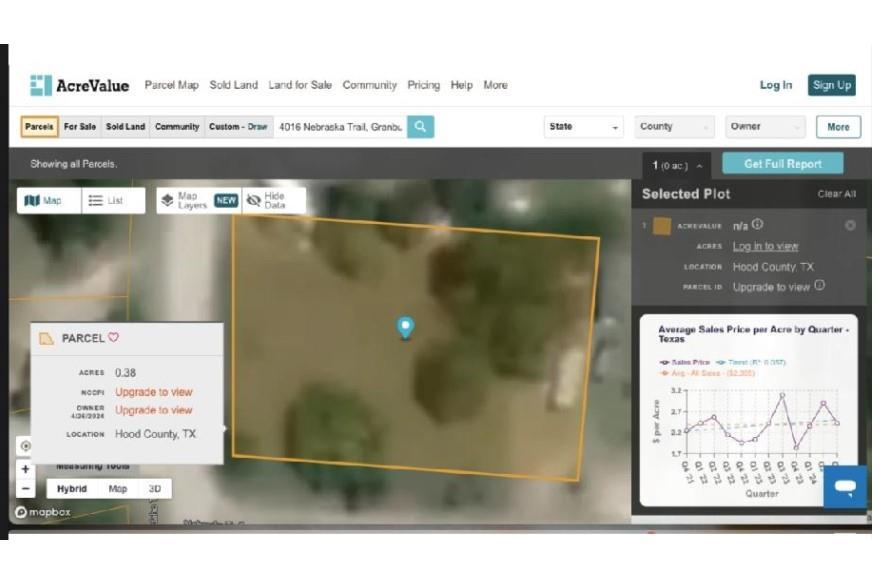The height and width of the screenshot is (566, 895).
Task: Zoom out on the map
Action: point(26,489)
